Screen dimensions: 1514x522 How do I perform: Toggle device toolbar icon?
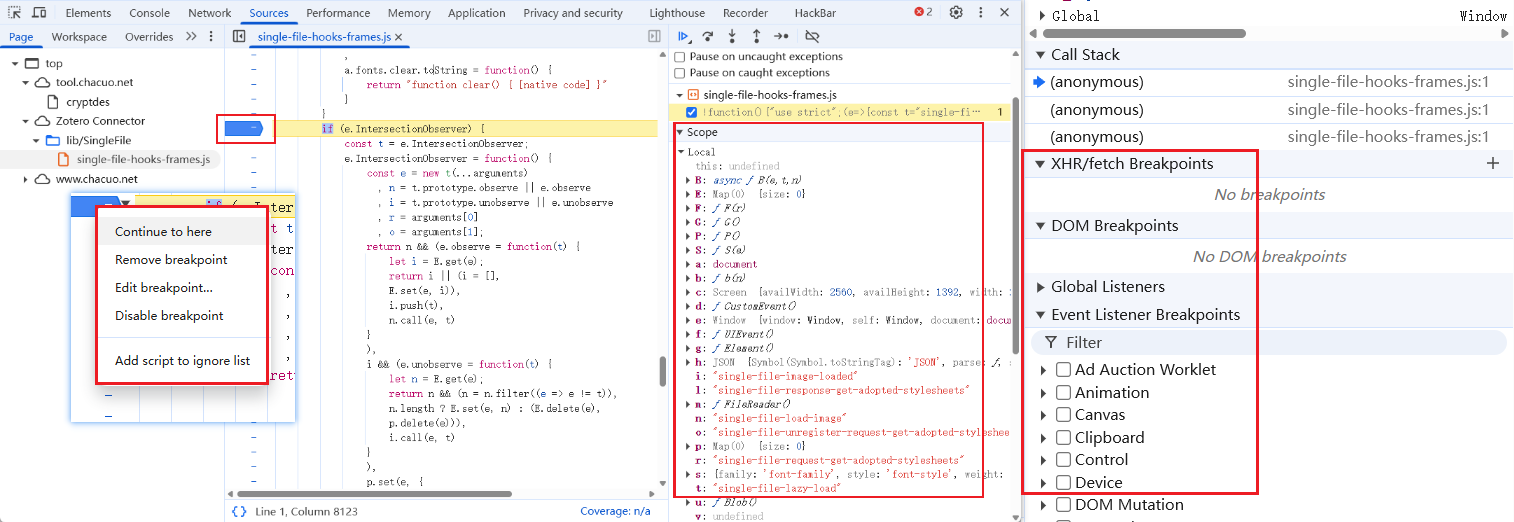[x=39, y=13]
